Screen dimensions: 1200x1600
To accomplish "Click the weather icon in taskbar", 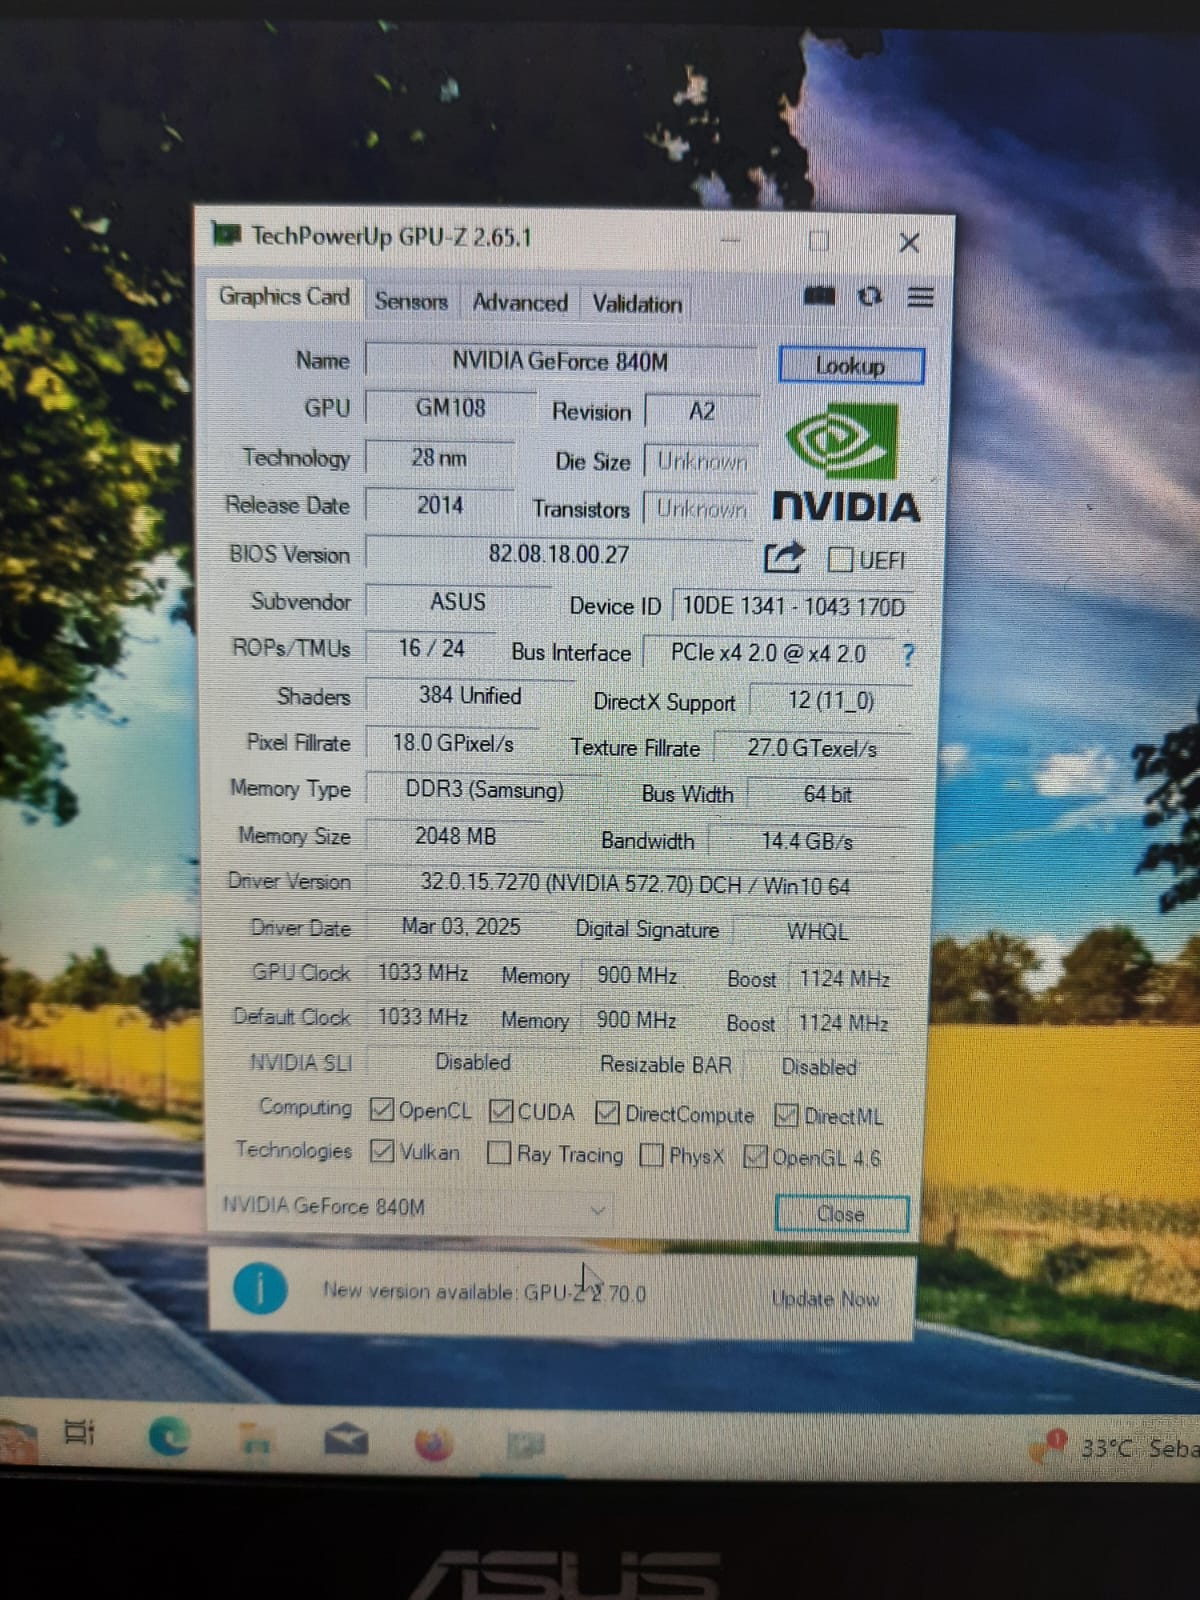I will click(x=1050, y=1446).
